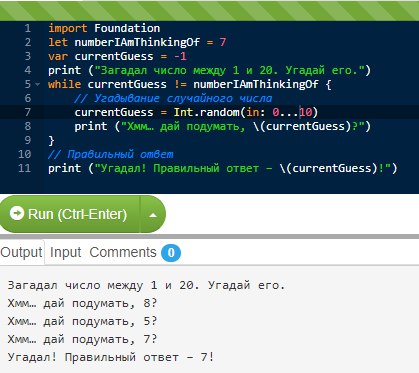This screenshot has width=419, height=373.
Task: Click output line 'Угадал! Правильный ответ – 7!'
Action: 111,357
